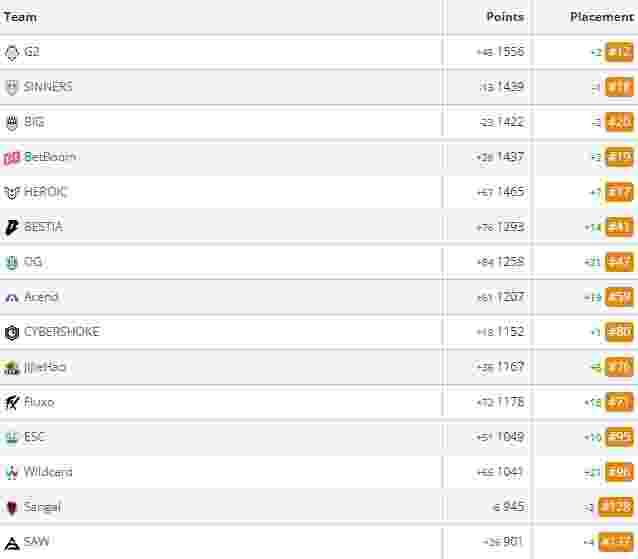638x559 pixels.
Task: Click HEROIC's #17 placement badge
Action: point(619,192)
